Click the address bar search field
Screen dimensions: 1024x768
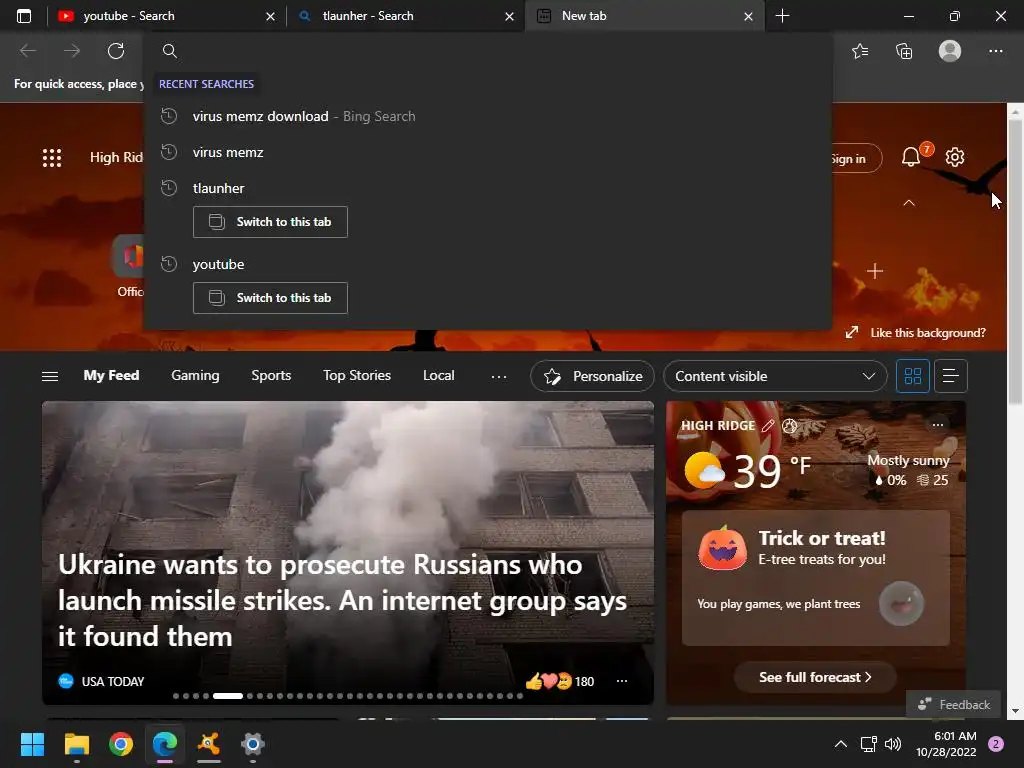(487, 51)
